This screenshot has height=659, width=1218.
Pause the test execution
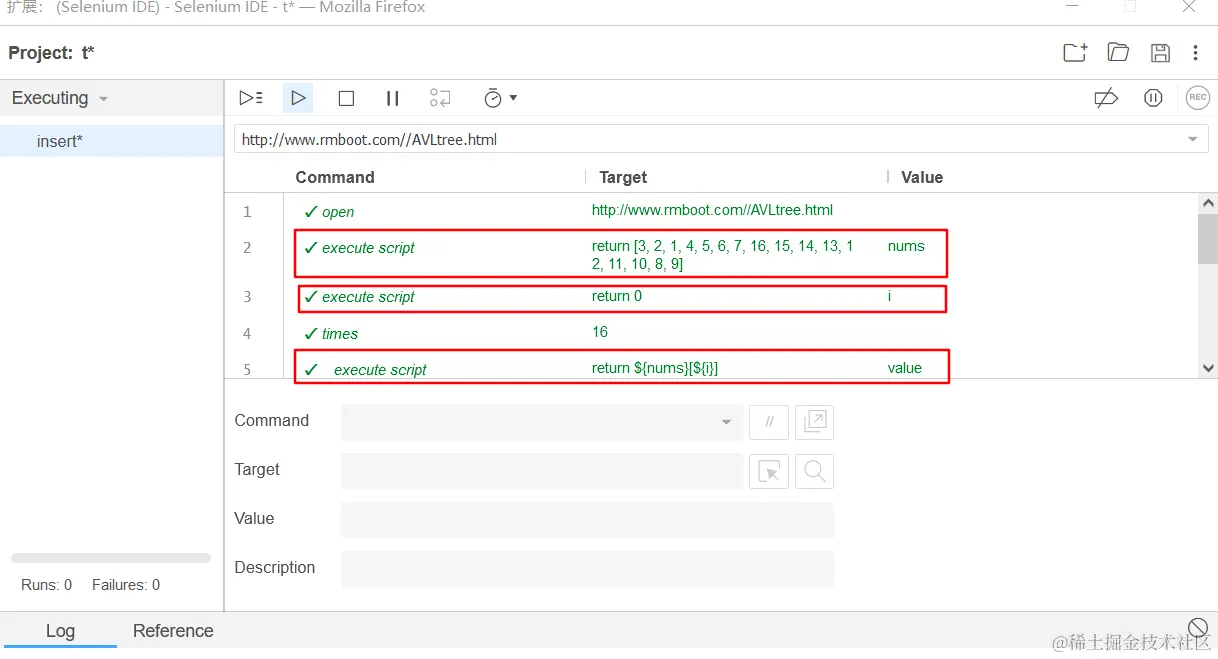pos(392,98)
